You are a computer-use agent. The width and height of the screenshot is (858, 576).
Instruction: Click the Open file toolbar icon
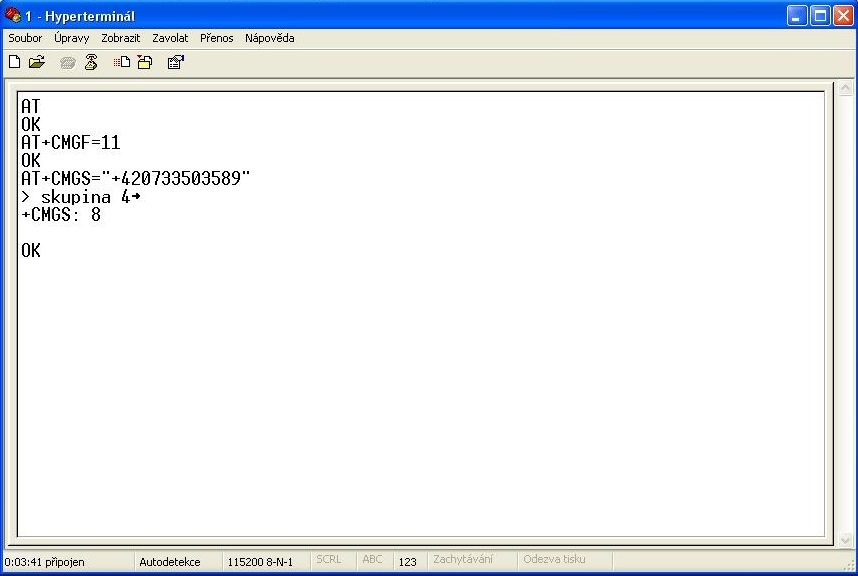click(x=37, y=62)
